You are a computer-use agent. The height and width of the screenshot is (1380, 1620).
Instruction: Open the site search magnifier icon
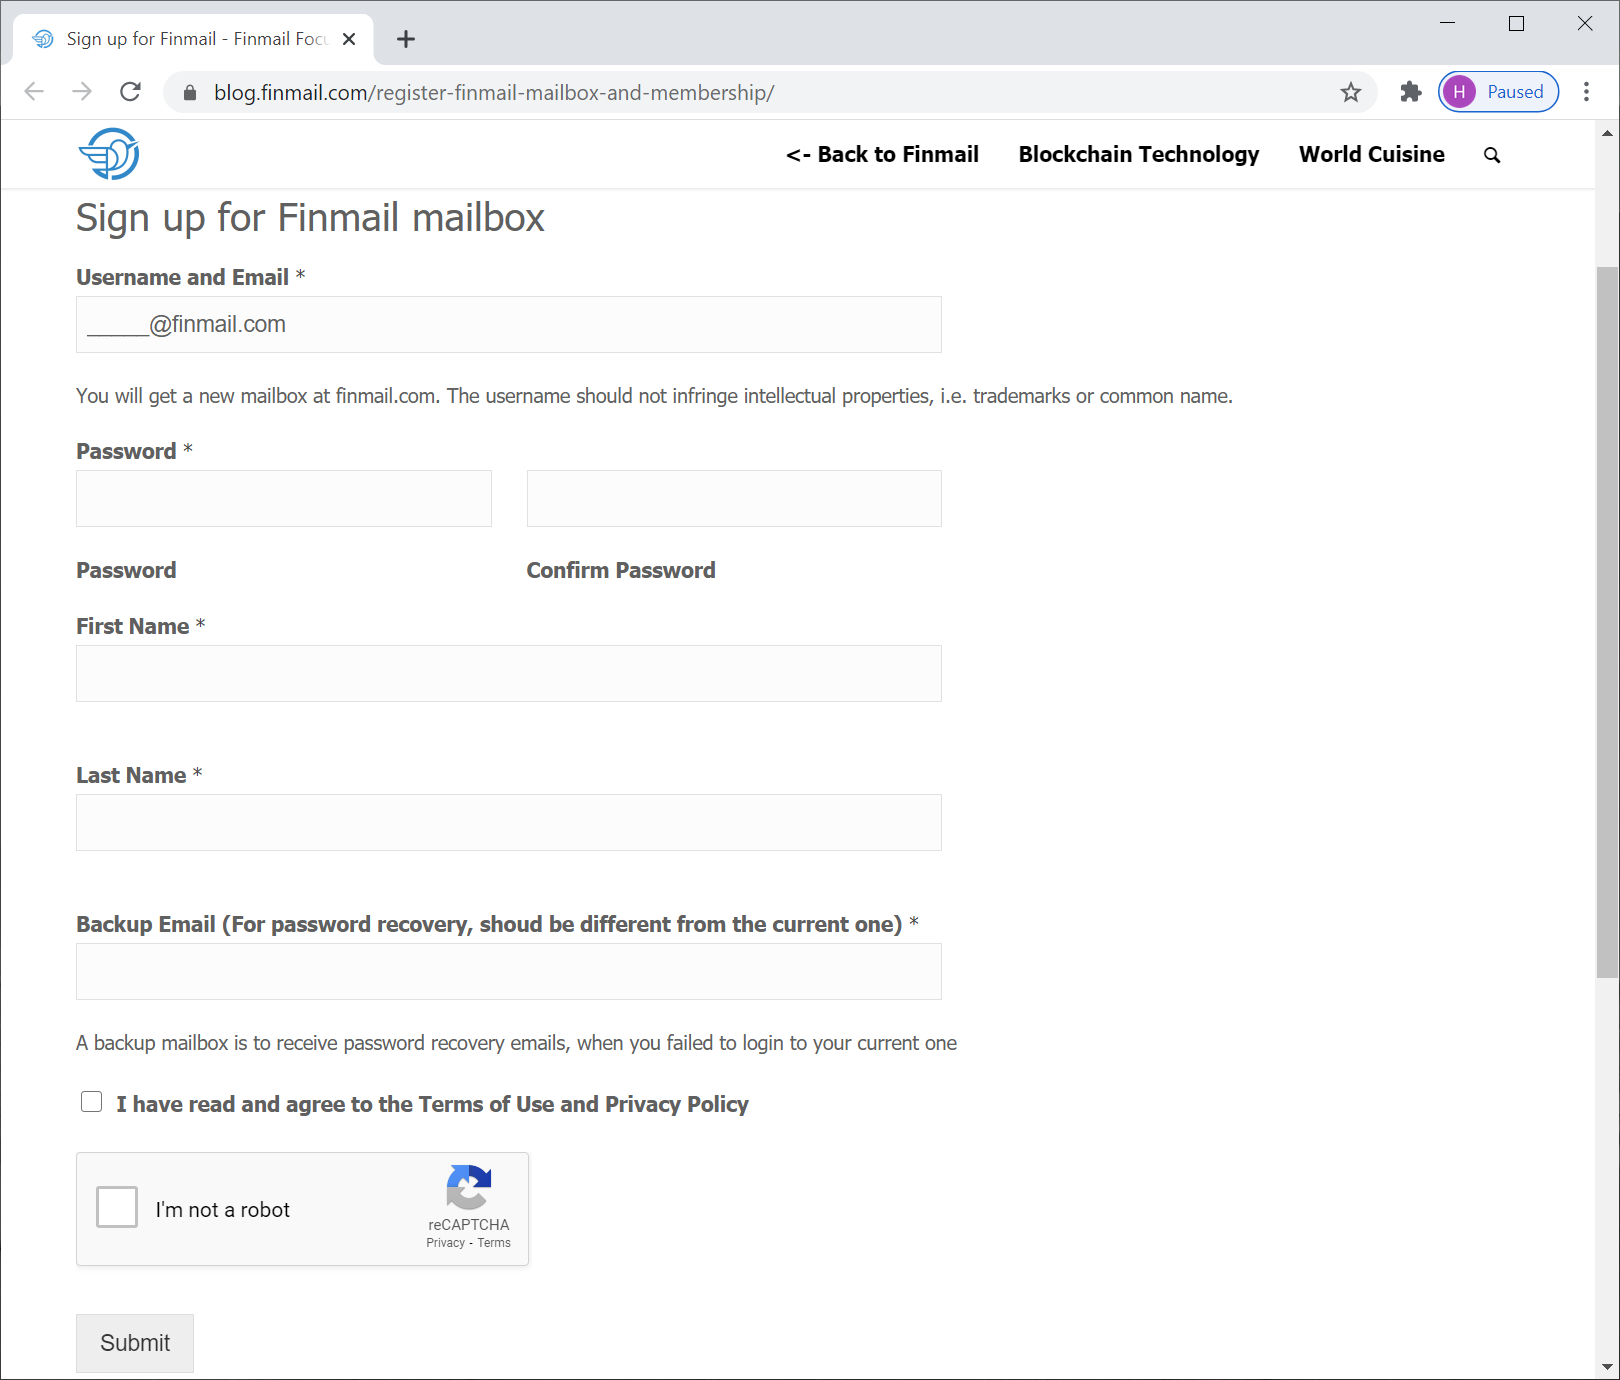click(x=1492, y=155)
